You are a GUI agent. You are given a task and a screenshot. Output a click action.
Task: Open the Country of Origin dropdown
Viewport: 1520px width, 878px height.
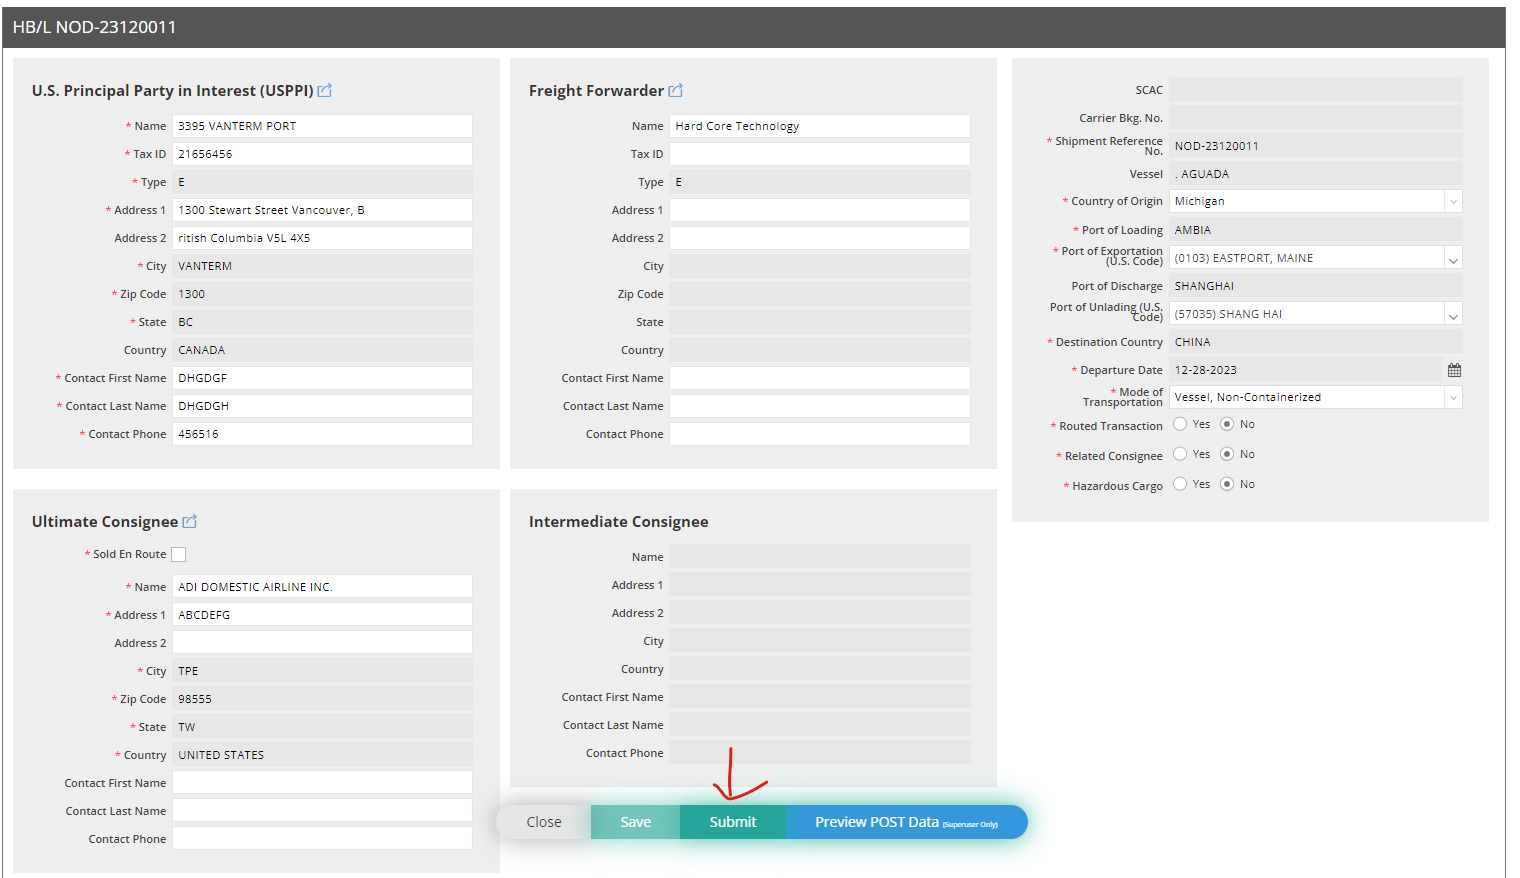[x=1452, y=200]
